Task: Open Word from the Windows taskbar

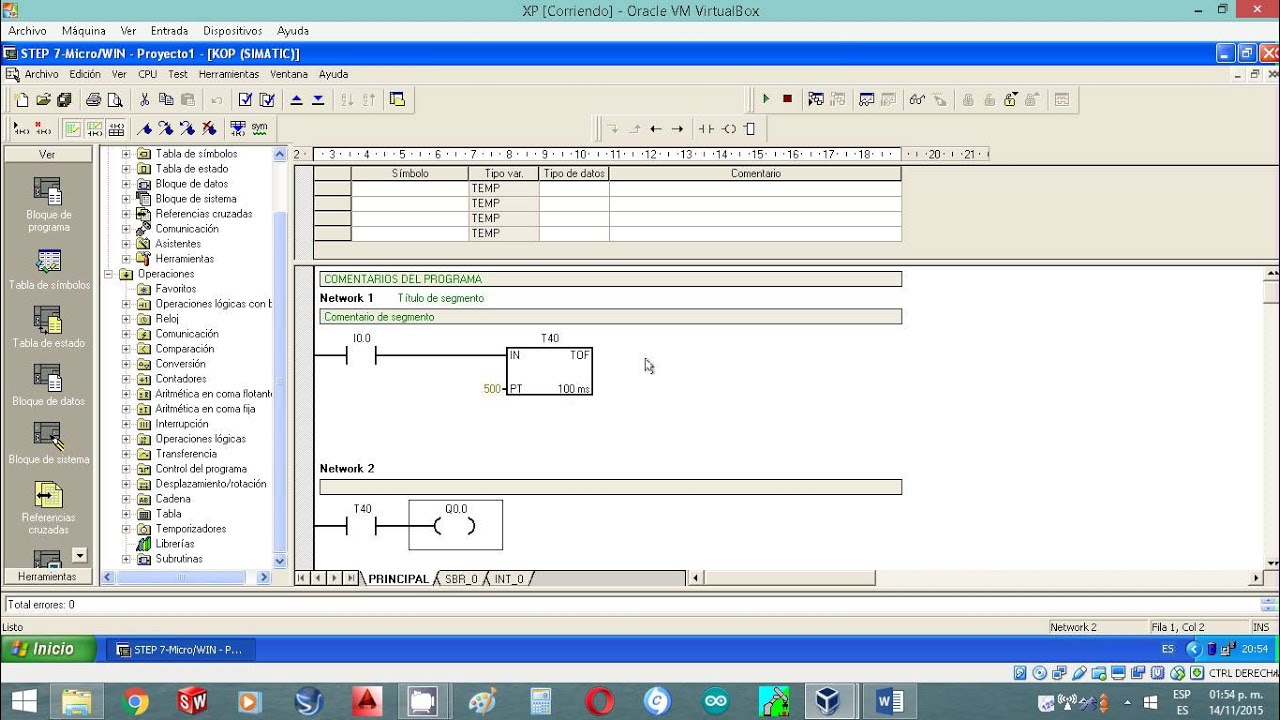Action: point(889,702)
